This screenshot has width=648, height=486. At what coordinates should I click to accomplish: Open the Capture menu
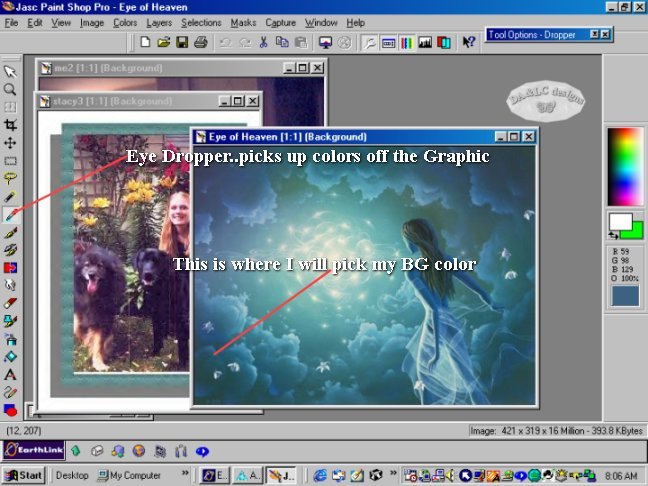[x=281, y=23]
